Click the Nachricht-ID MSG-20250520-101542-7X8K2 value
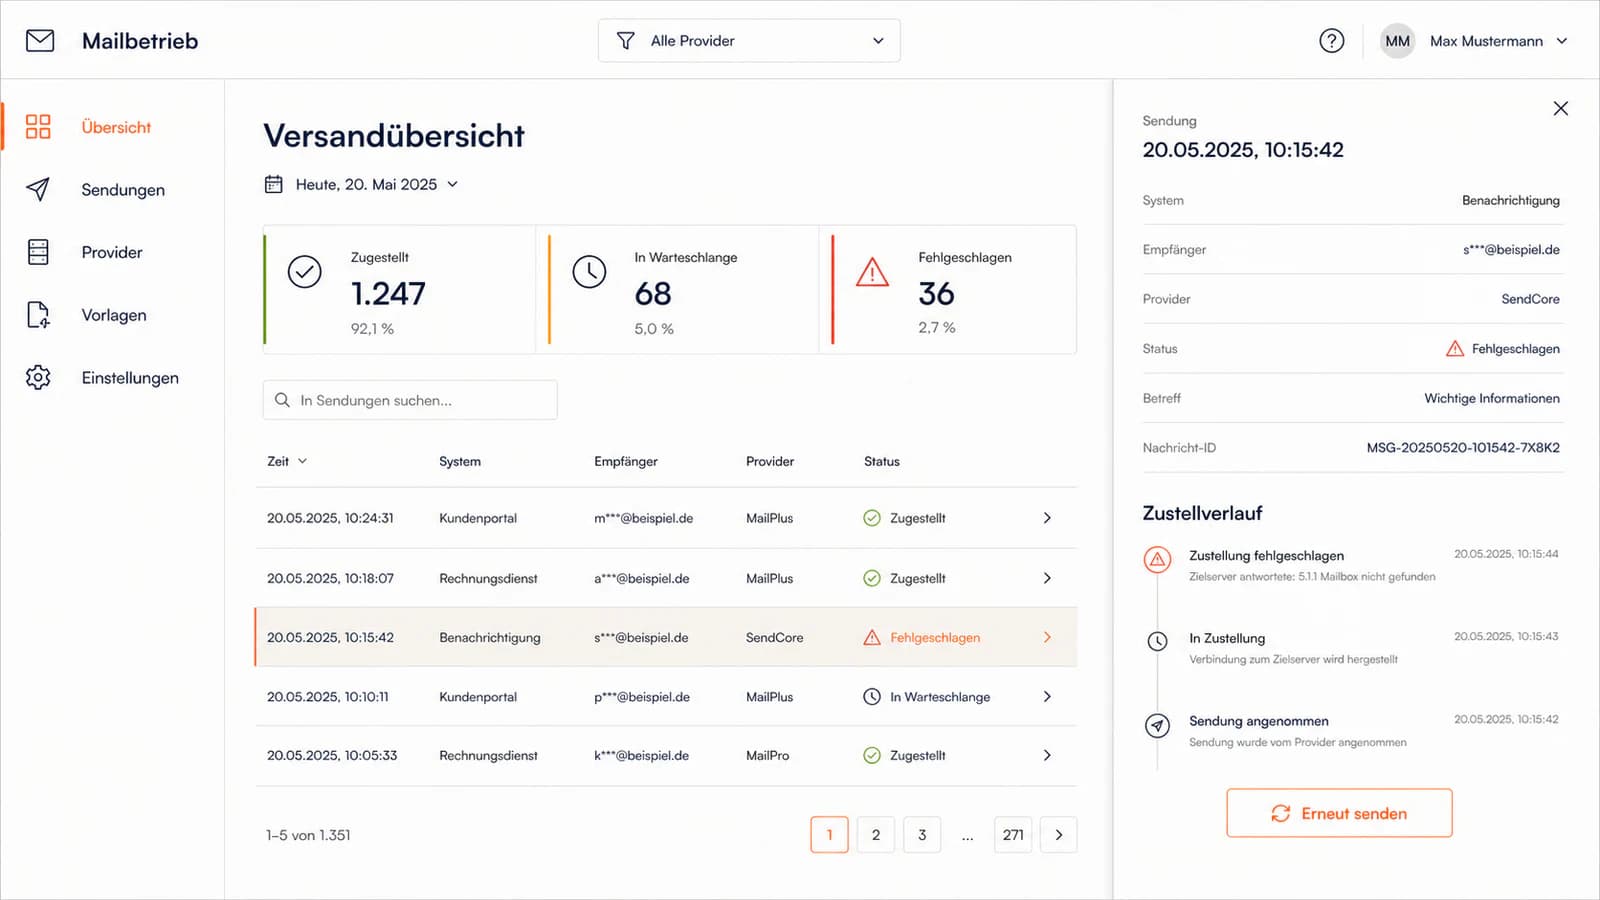Viewport: 1600px width, 900px height. (1463, 448)
